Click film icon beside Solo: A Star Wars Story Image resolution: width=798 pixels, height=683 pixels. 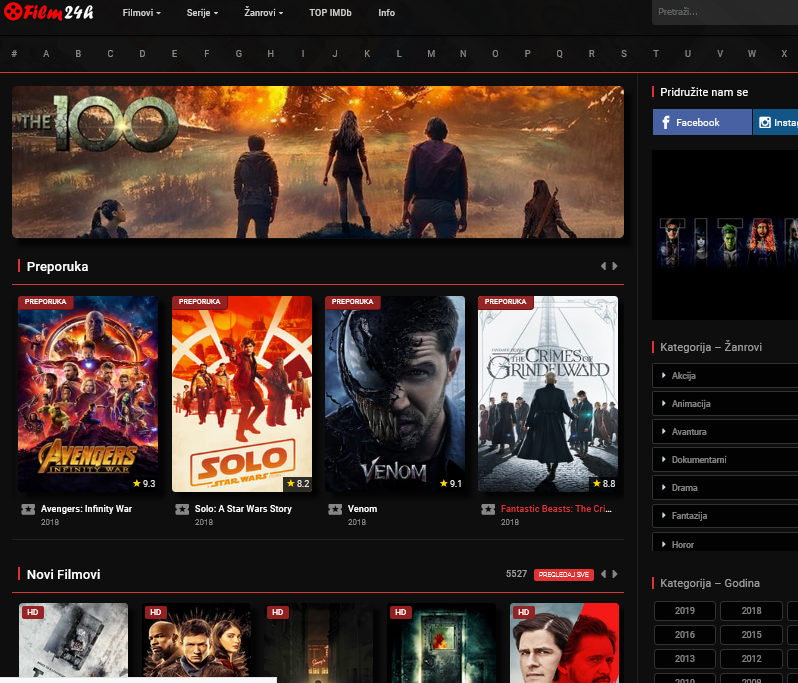point(182,509)
